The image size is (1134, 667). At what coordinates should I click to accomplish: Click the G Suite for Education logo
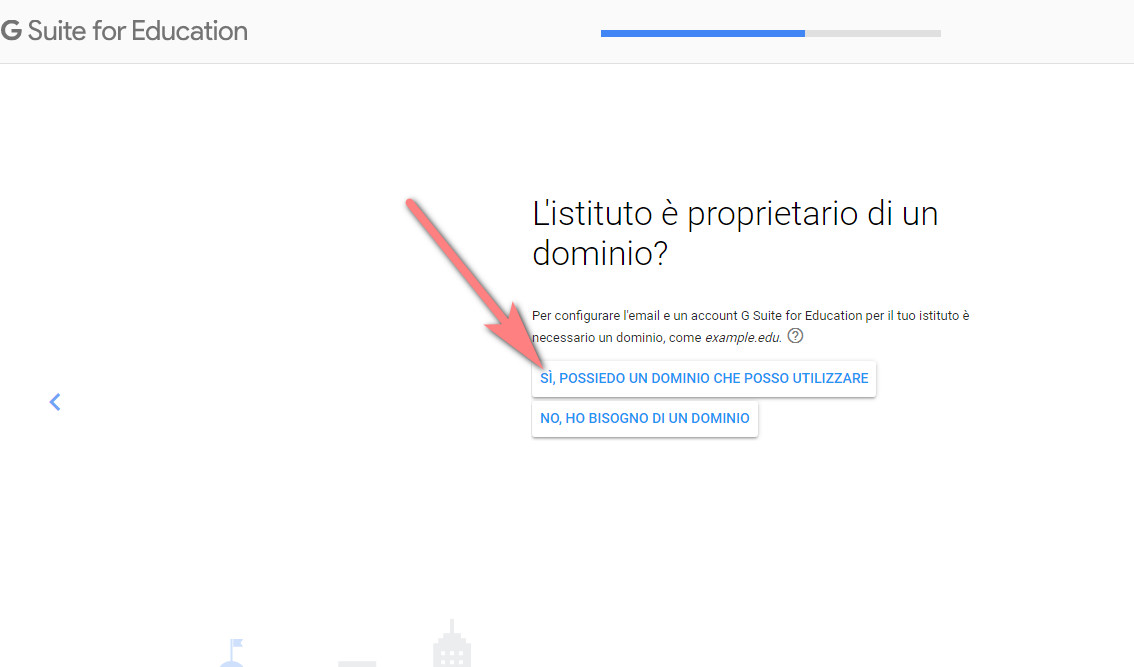(124, 31)
